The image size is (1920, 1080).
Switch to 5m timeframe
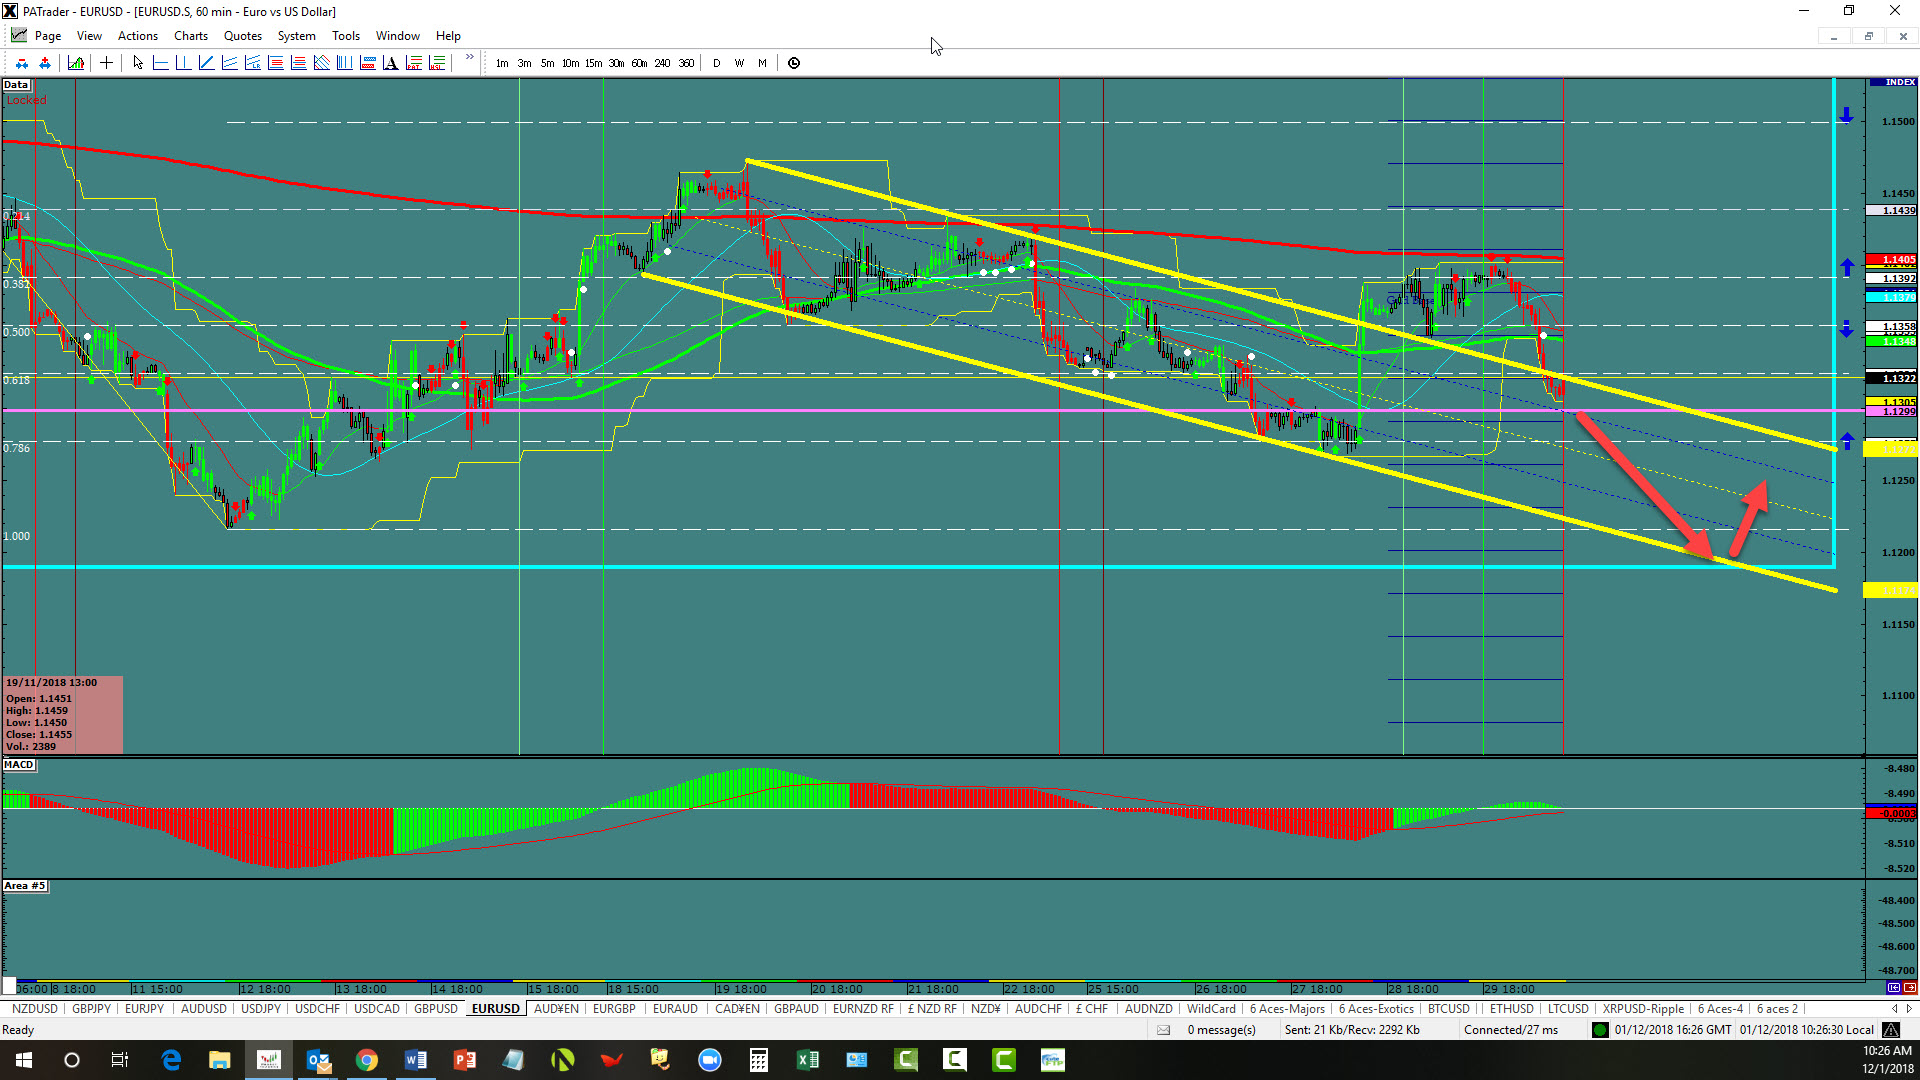tap(548, 63)
